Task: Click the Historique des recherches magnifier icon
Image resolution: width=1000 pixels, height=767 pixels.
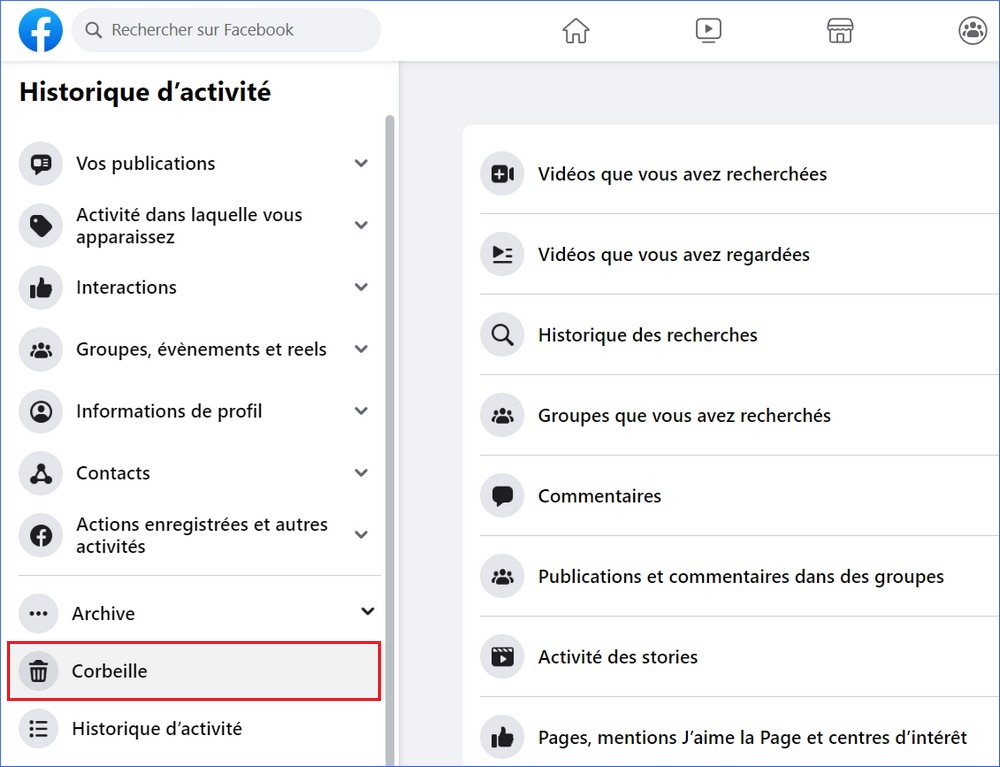Action: (502, 335)
